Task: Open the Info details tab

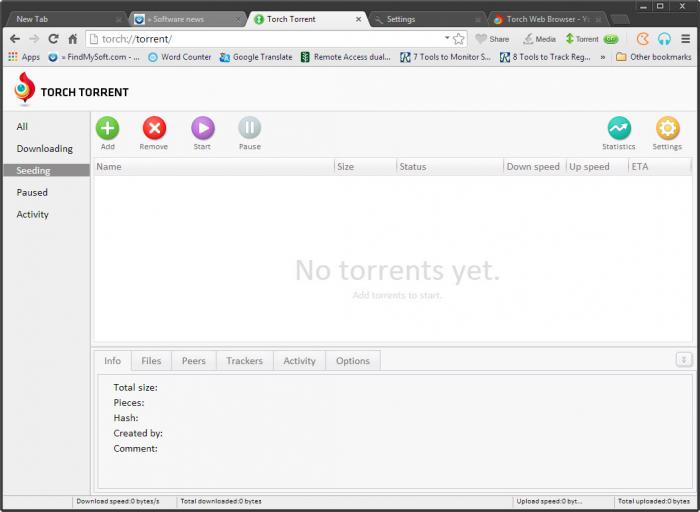Action: coord(112,361)
